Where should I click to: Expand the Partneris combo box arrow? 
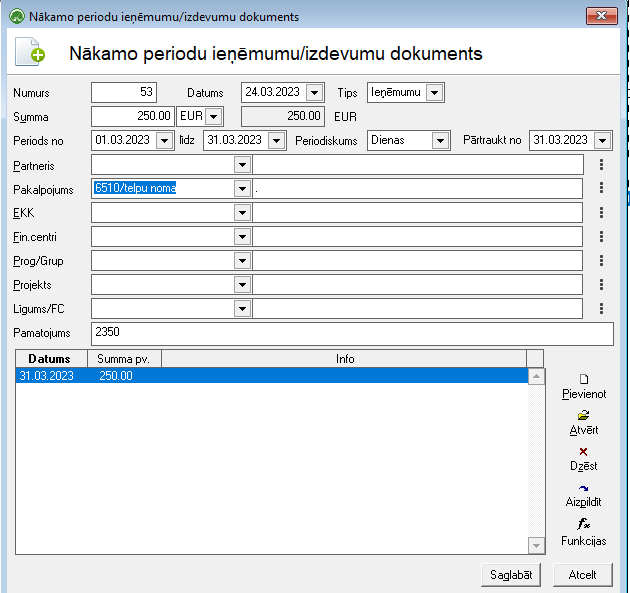click(242, 165)
